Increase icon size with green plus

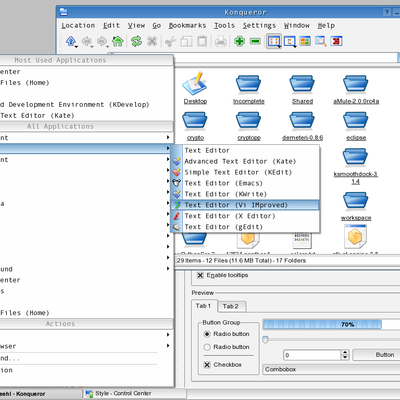pyautogui.click(x=239, y=41)
